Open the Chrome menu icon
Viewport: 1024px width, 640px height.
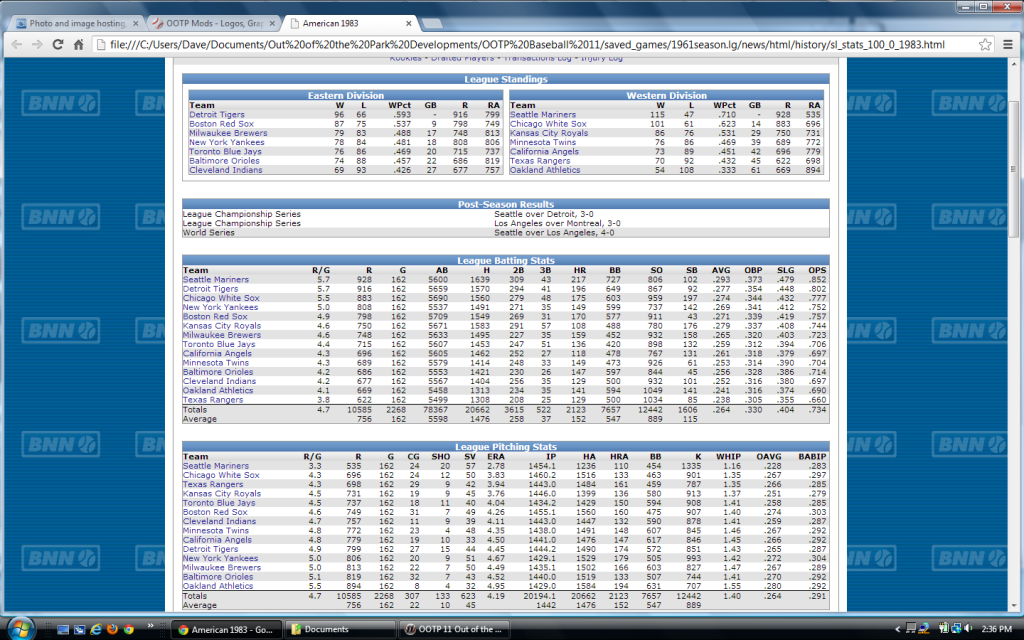click(x=1008, y=44)
